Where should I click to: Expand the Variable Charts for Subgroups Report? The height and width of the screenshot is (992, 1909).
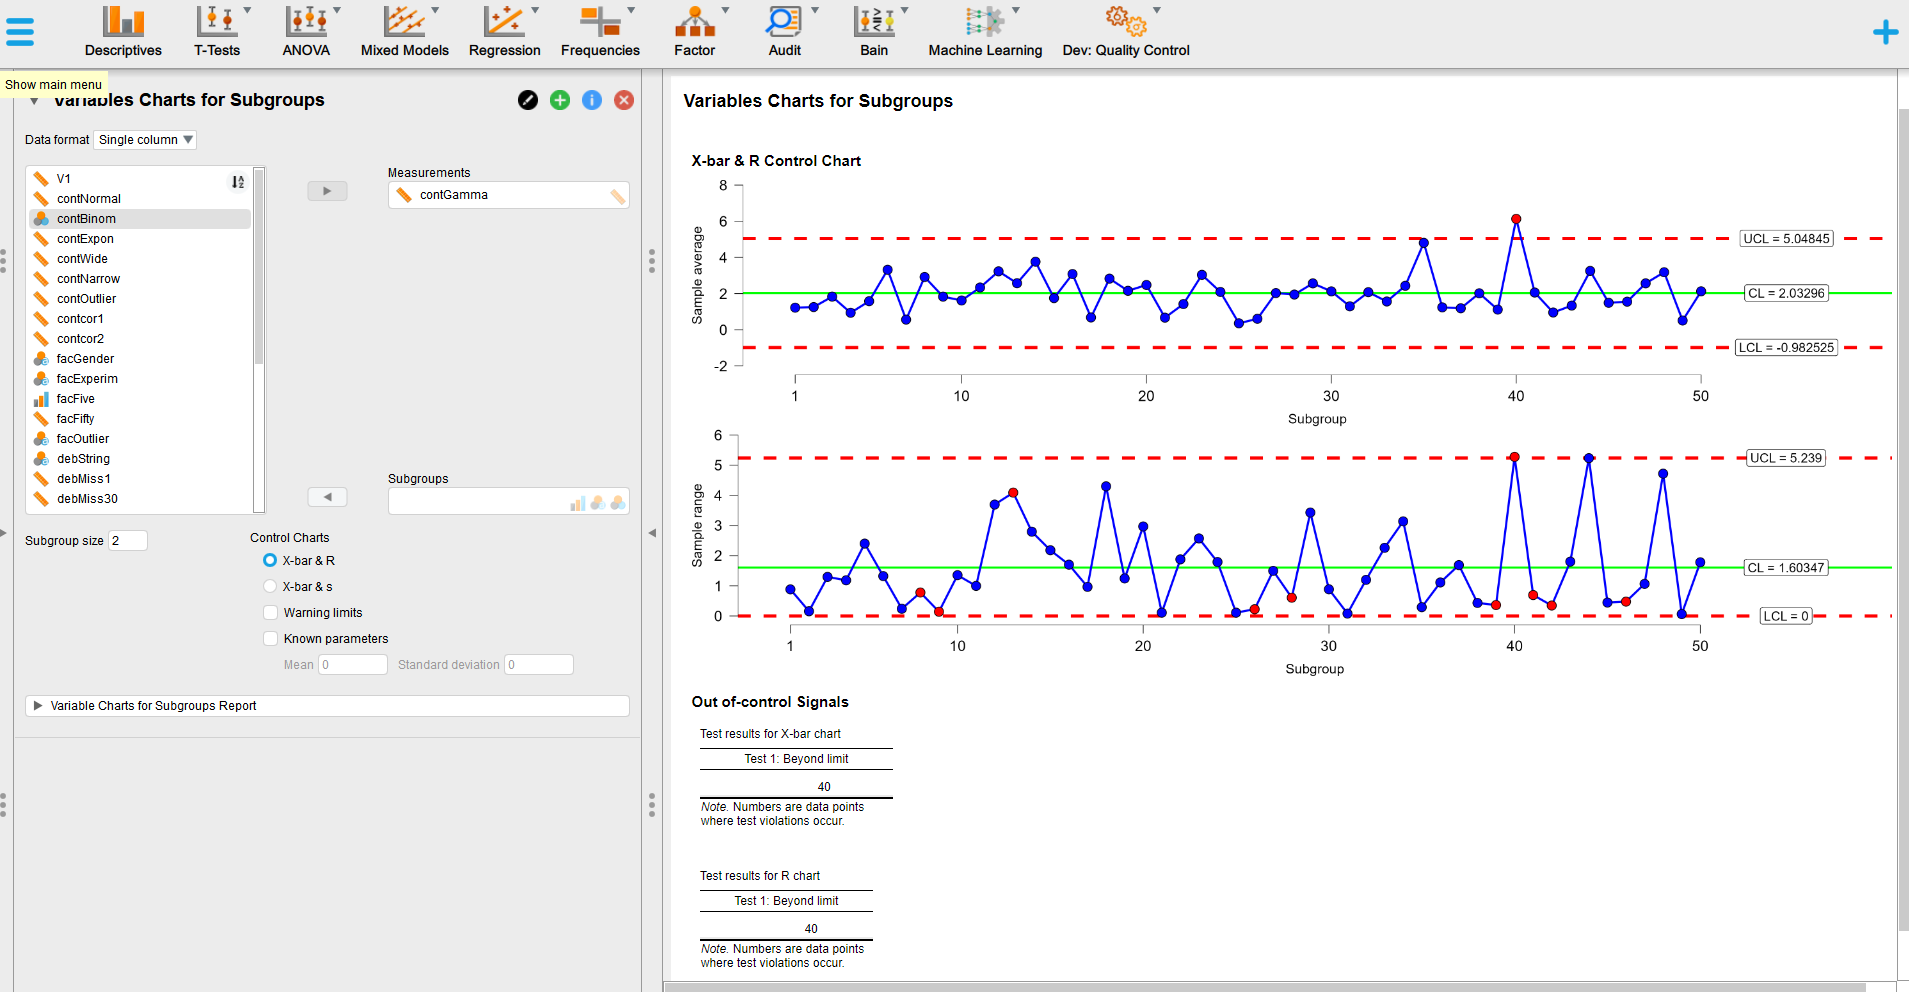point(37,705)
